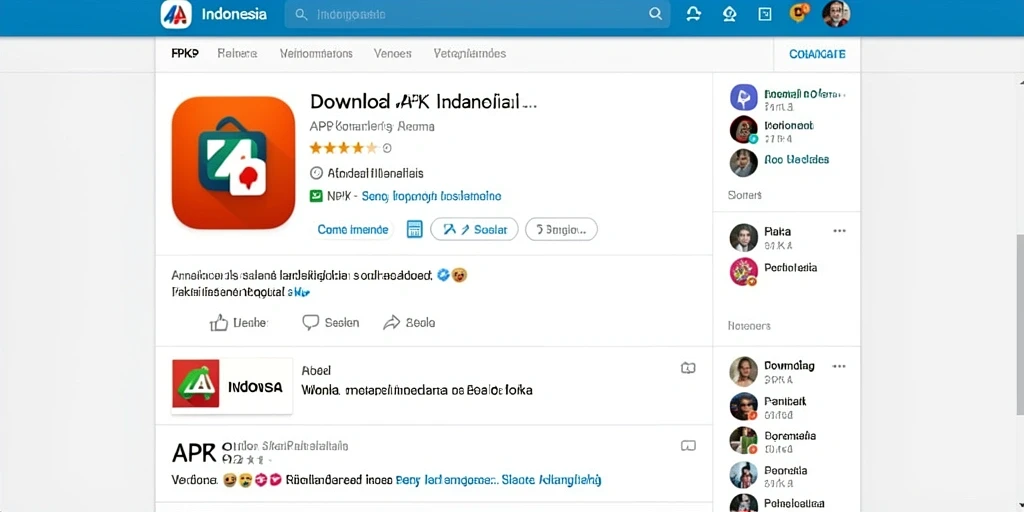This screenshot has height=512, width=1024.
Task: Click the bookmark icon on Aboel row
Action: [688, 368]
